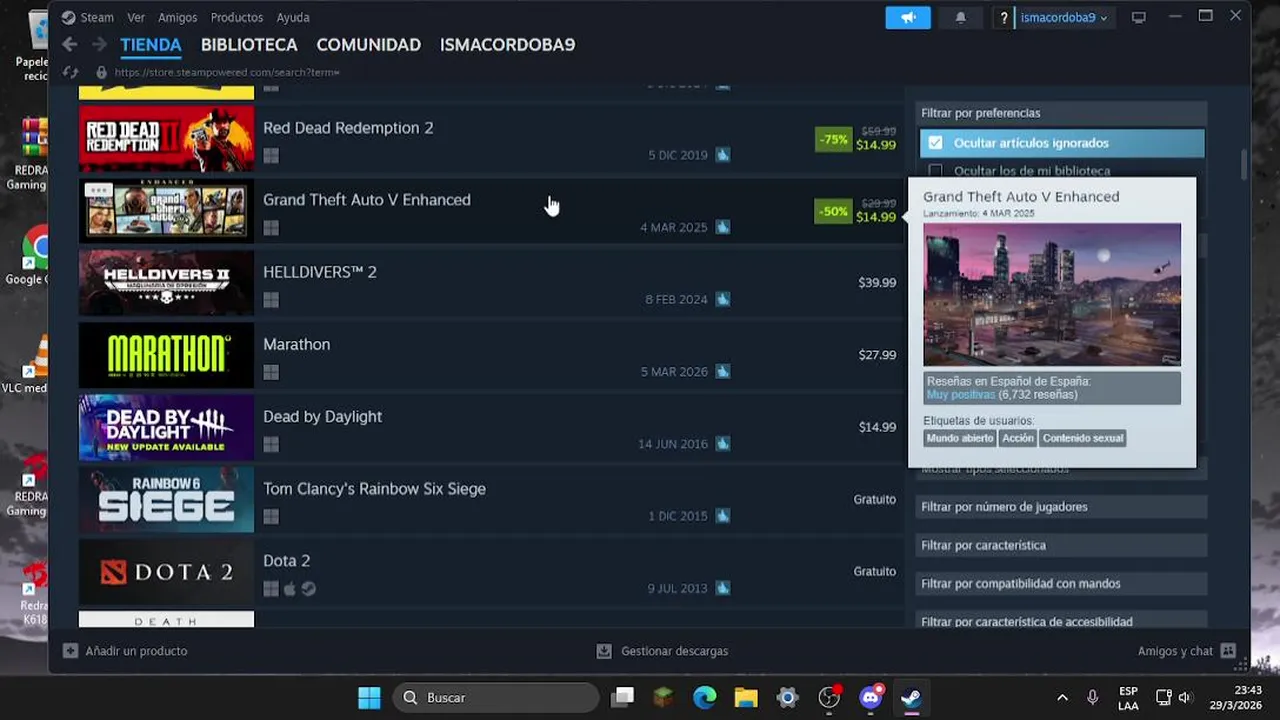Open File Explorer from taskbar
Screen dimensions: 1280x720
746,697
